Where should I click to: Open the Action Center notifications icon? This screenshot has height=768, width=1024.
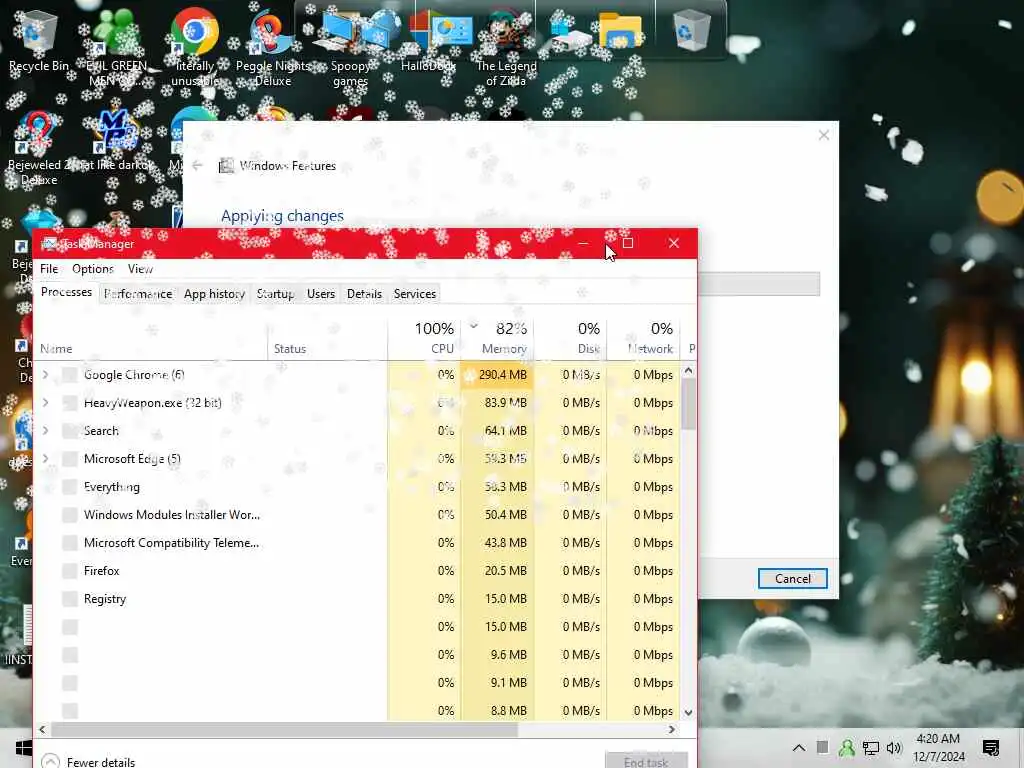[991, 748]
